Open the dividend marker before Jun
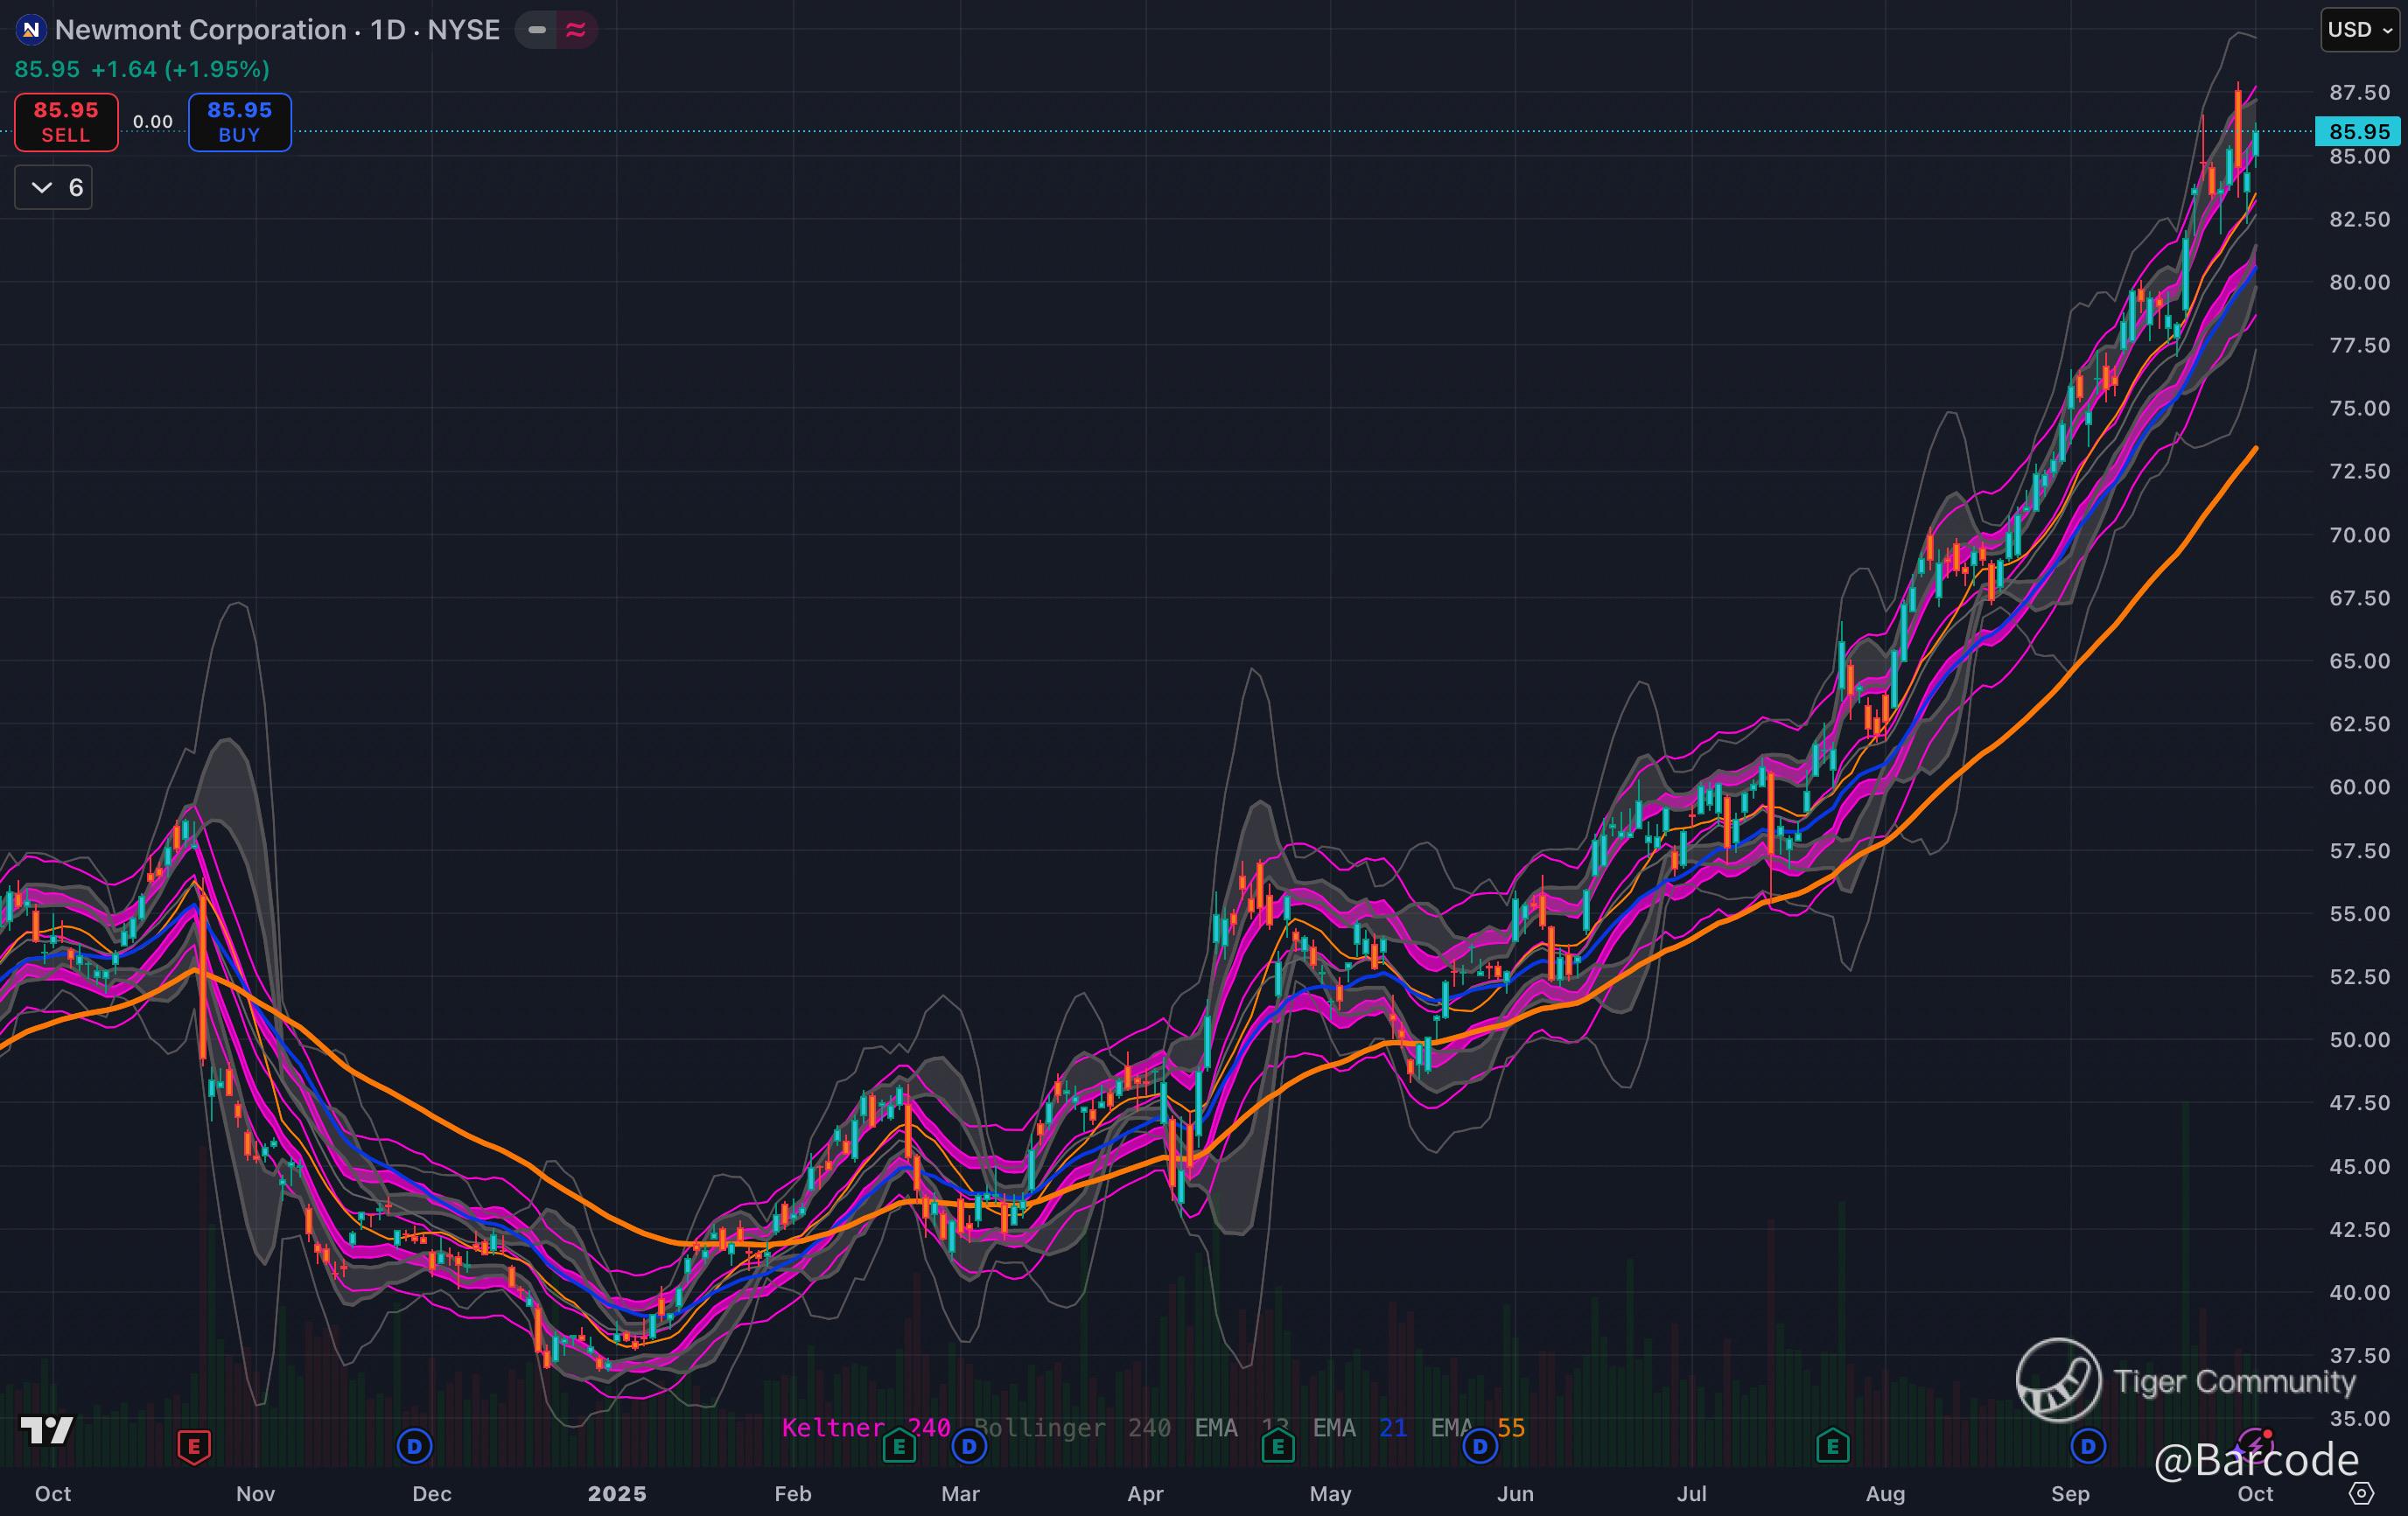Image resolution: width=2408 pixels, height=1516 pixels. coord(1480,1445)
